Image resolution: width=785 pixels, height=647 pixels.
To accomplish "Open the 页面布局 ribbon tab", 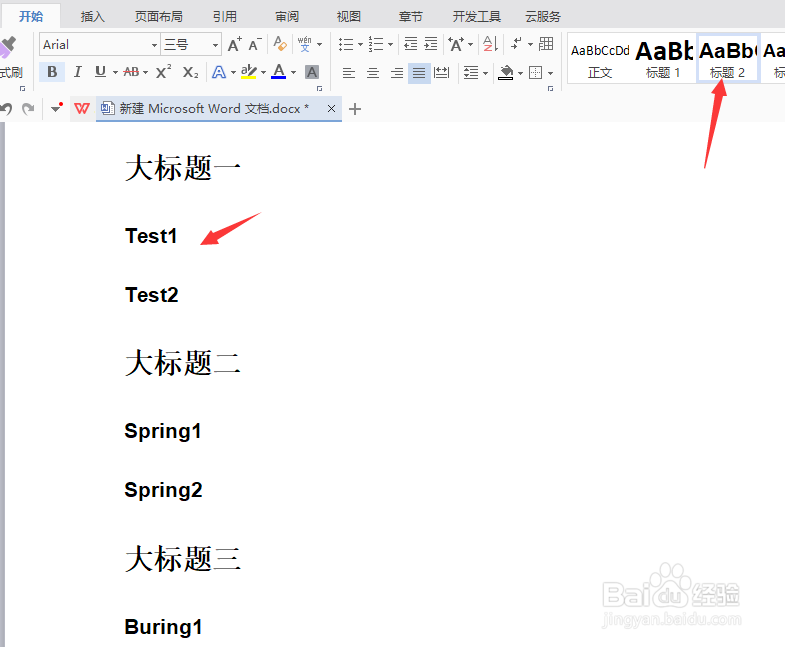I will 159,17.
